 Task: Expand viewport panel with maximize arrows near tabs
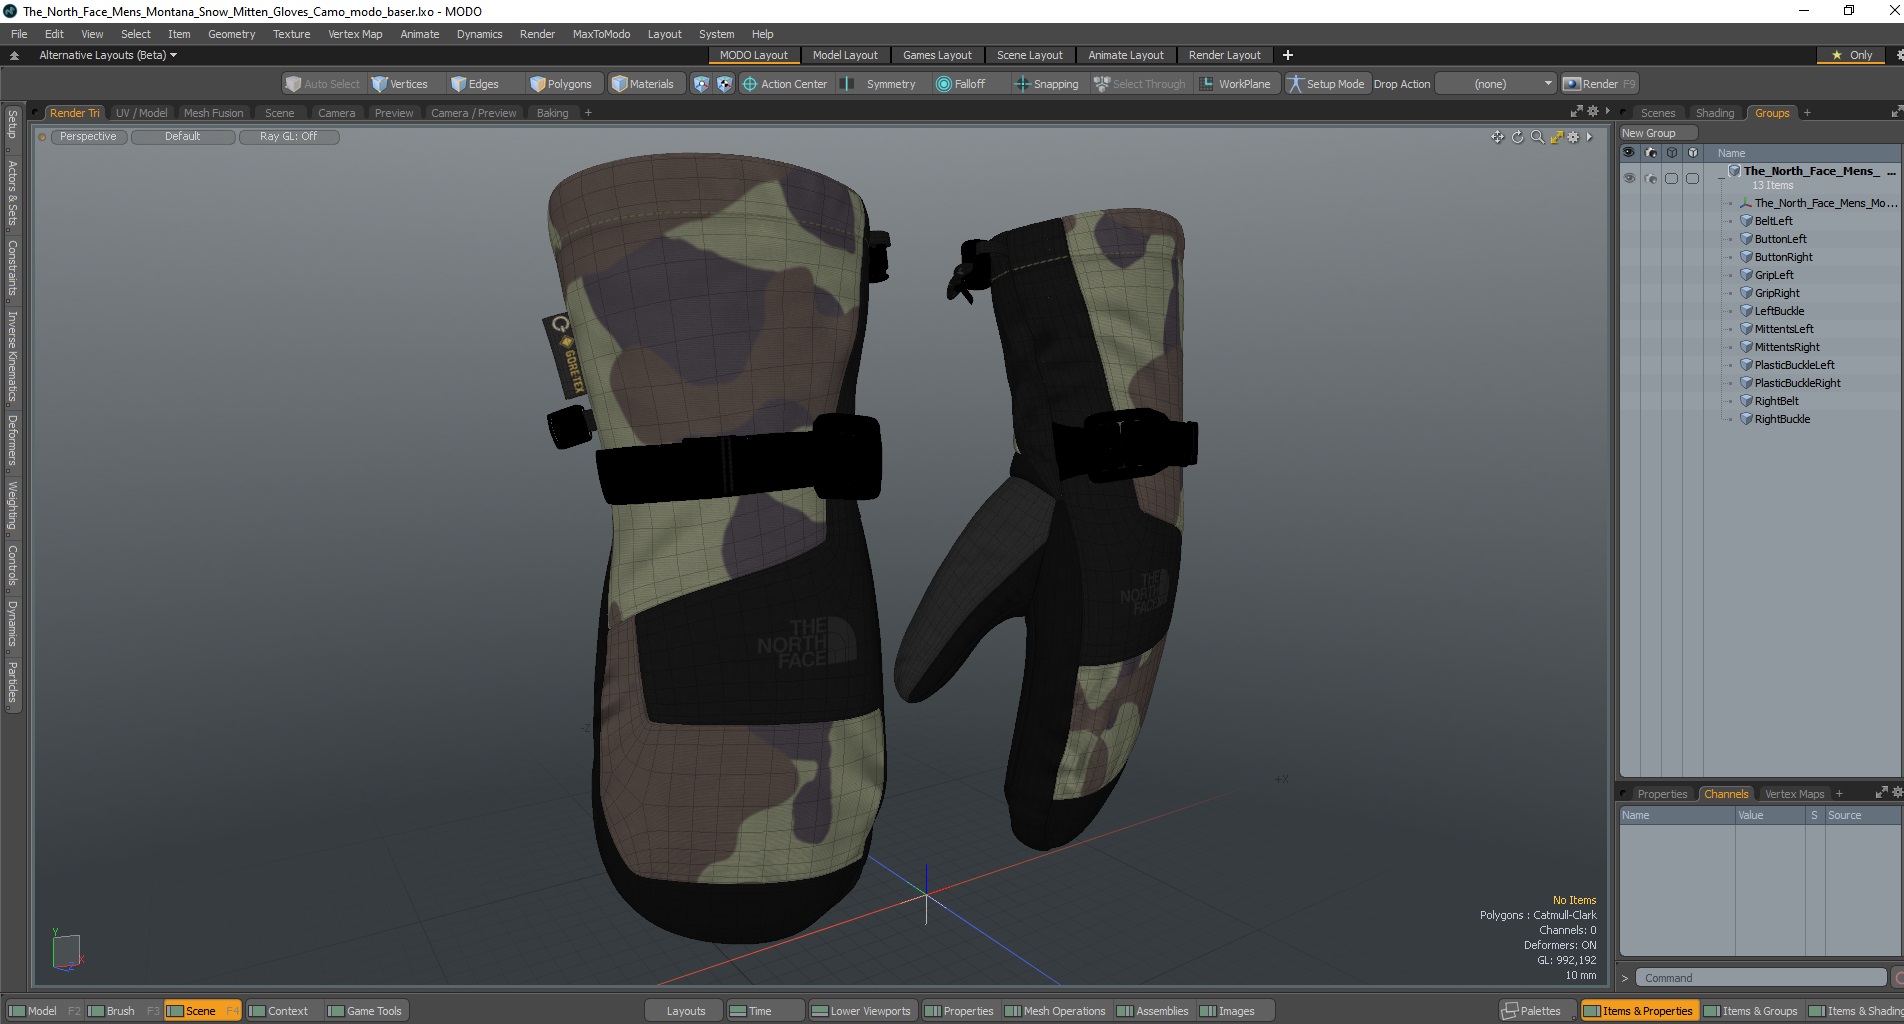coord(1577,111)
